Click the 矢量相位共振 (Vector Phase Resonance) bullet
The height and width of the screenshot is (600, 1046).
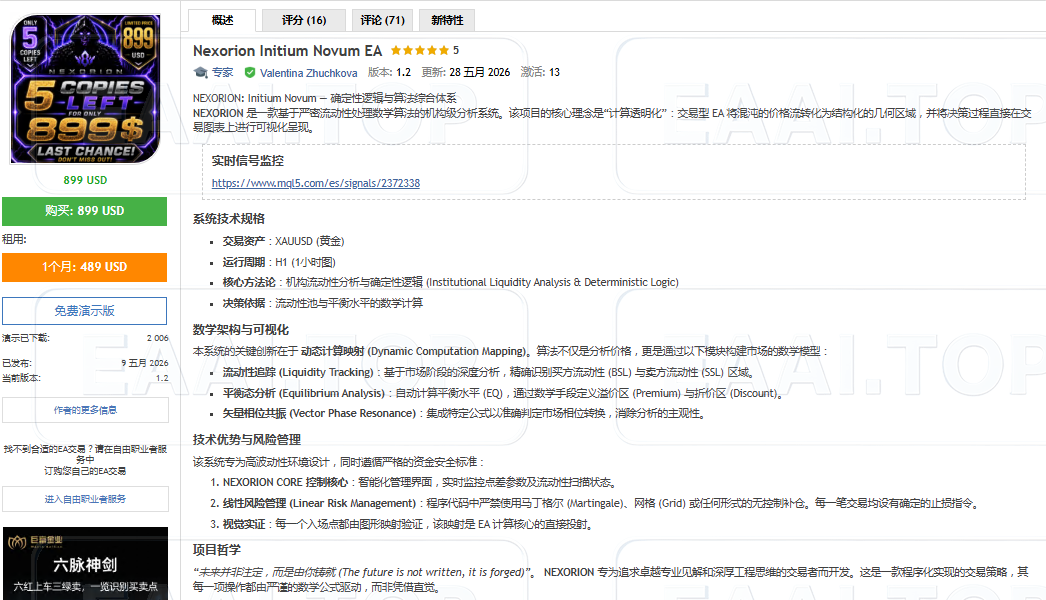pos(464,414)
